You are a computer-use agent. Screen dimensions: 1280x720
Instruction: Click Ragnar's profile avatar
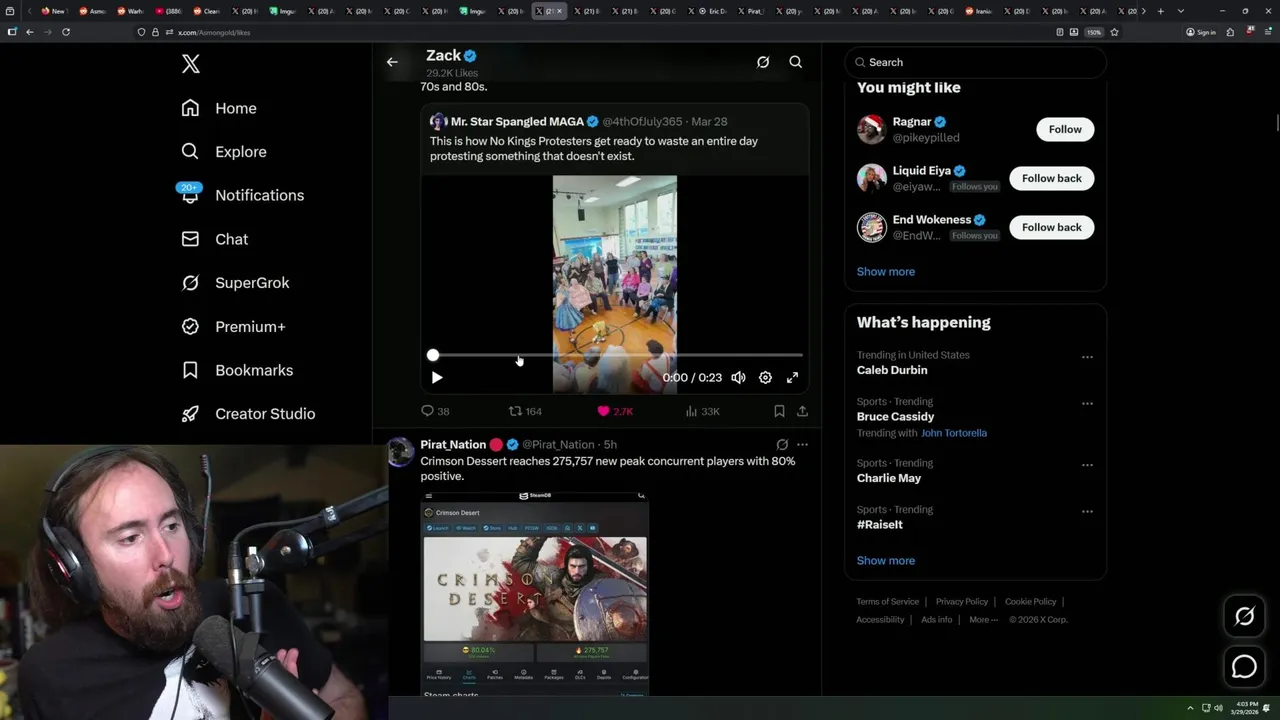(872, 129)
